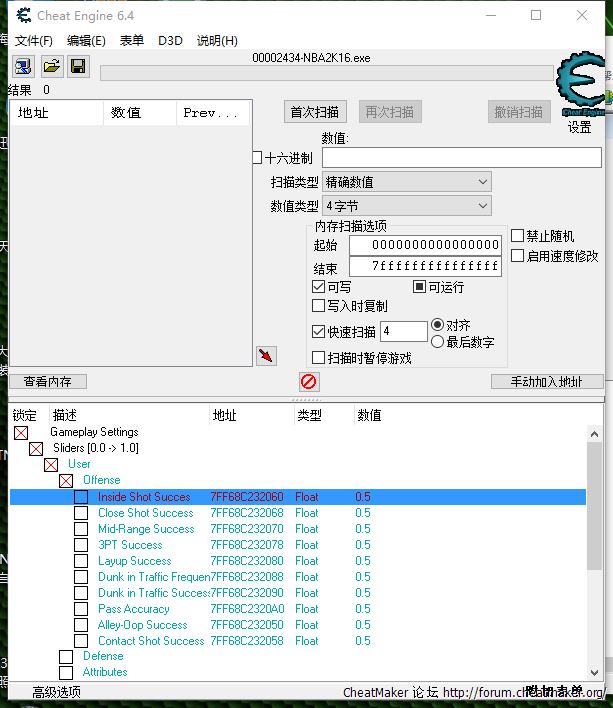This screenshot has width=613, height=708.
Task: Click the floppy disk save icon
Action: (x=77, y=67)
